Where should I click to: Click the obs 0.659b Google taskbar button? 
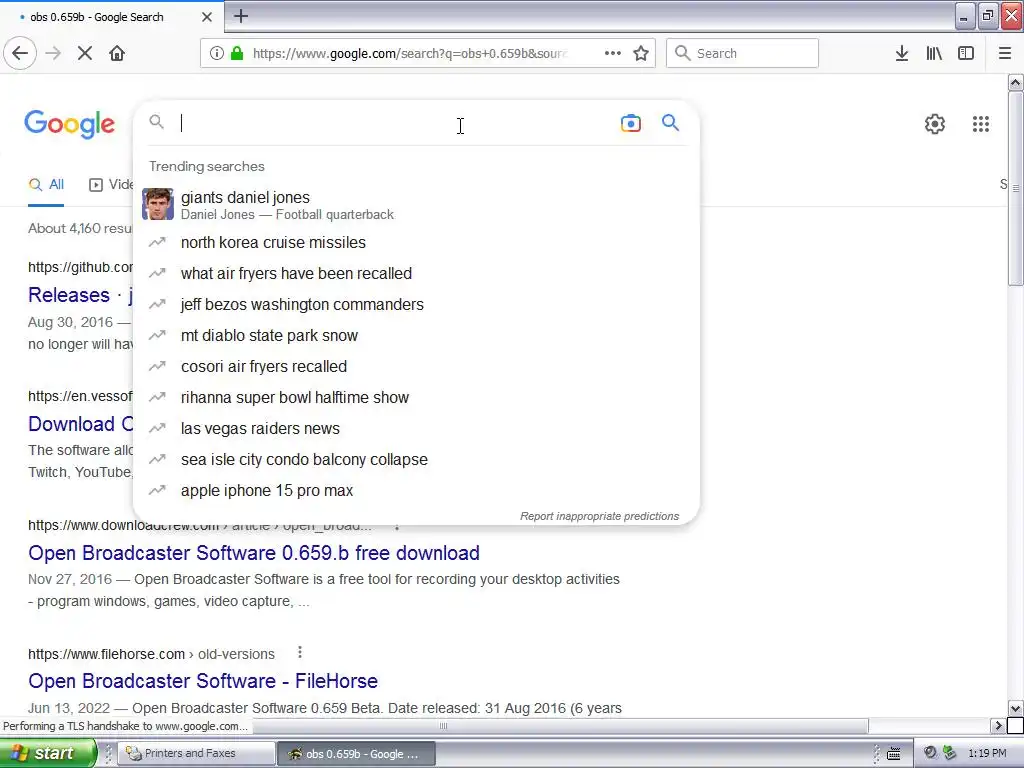[x=356, y=754]
